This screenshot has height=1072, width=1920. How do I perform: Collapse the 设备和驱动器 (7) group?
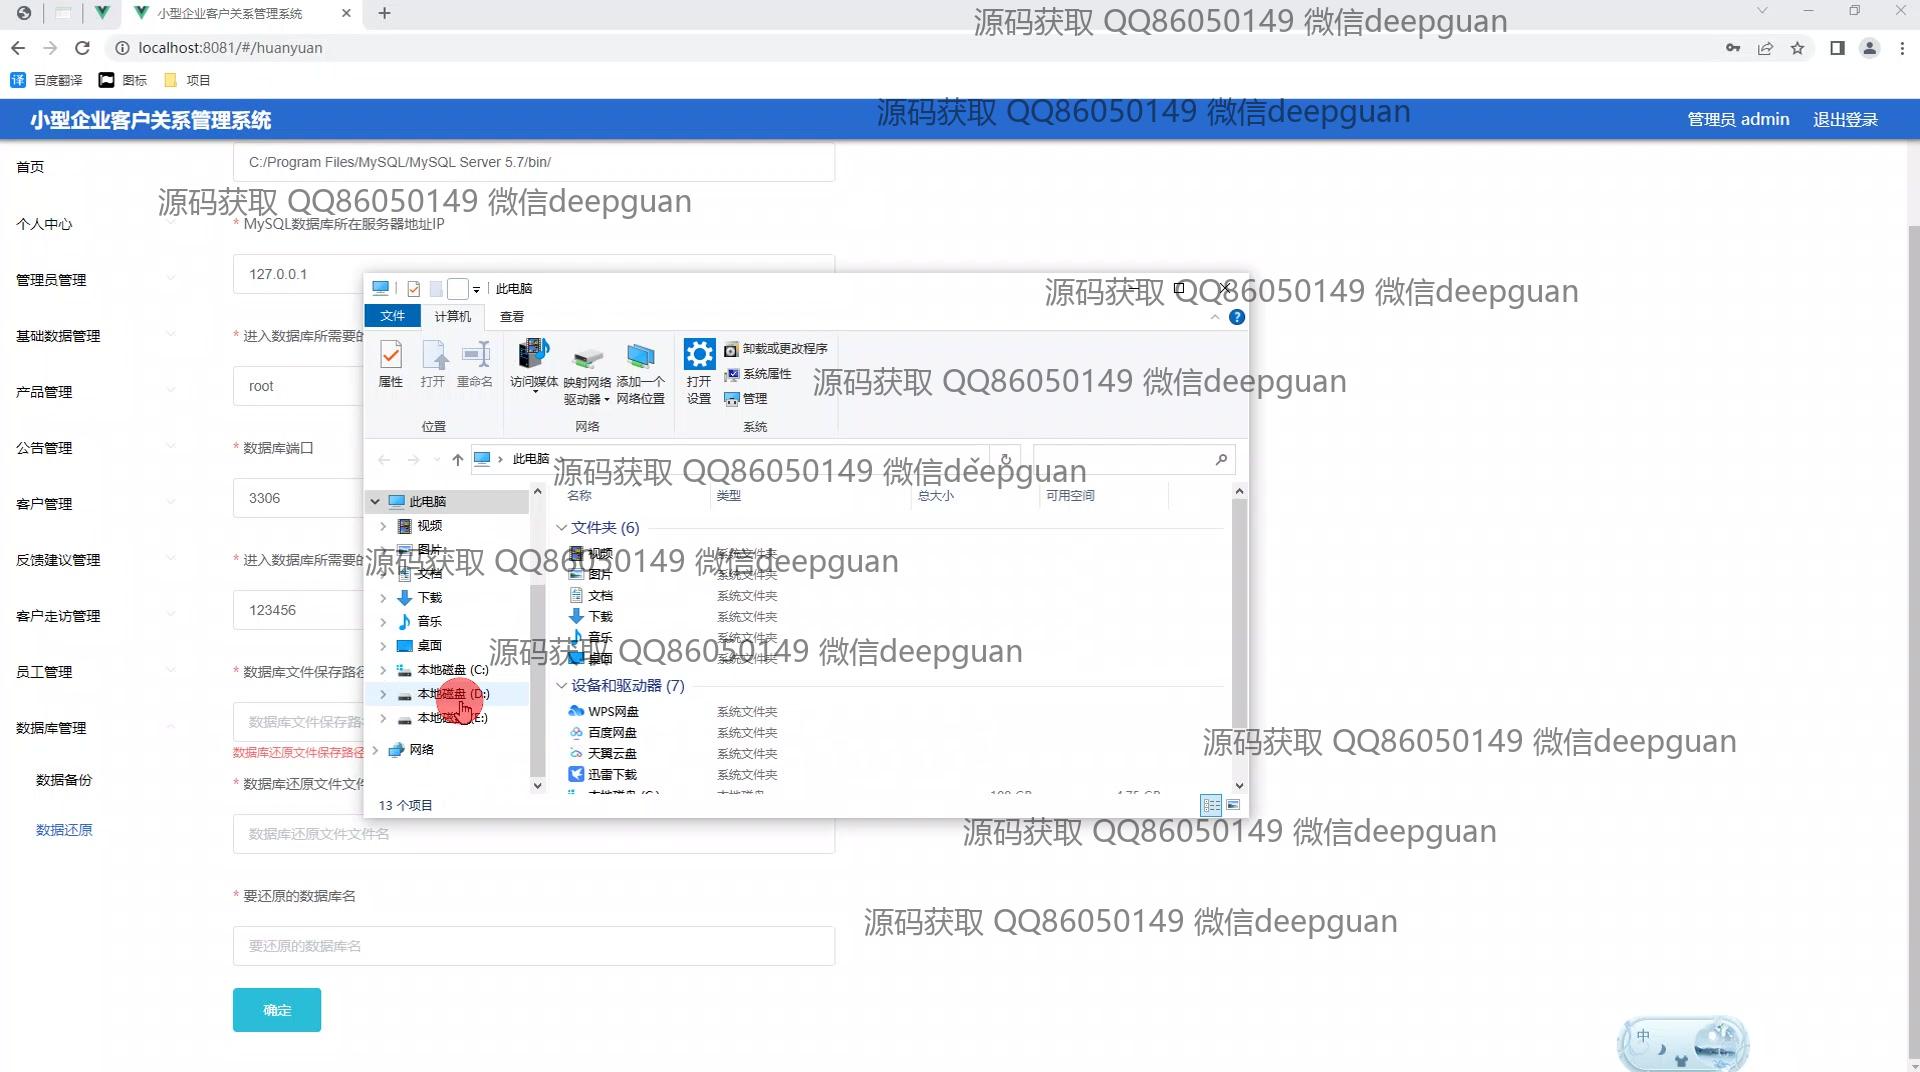[x=562, y=686]
